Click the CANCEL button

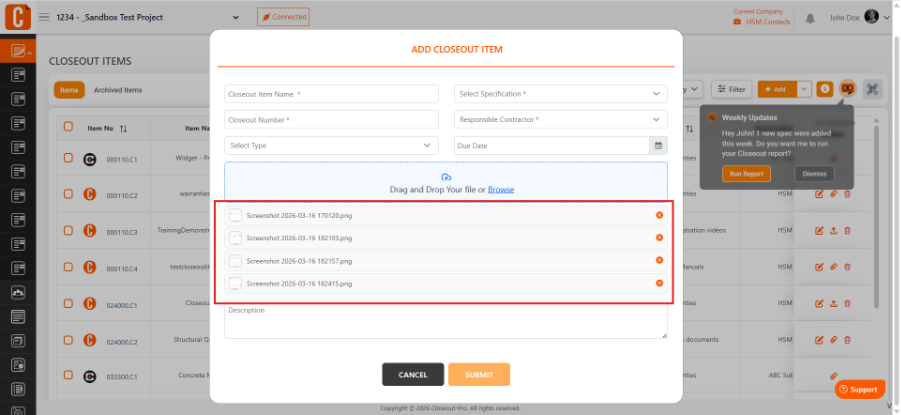(x=413, y=375)
